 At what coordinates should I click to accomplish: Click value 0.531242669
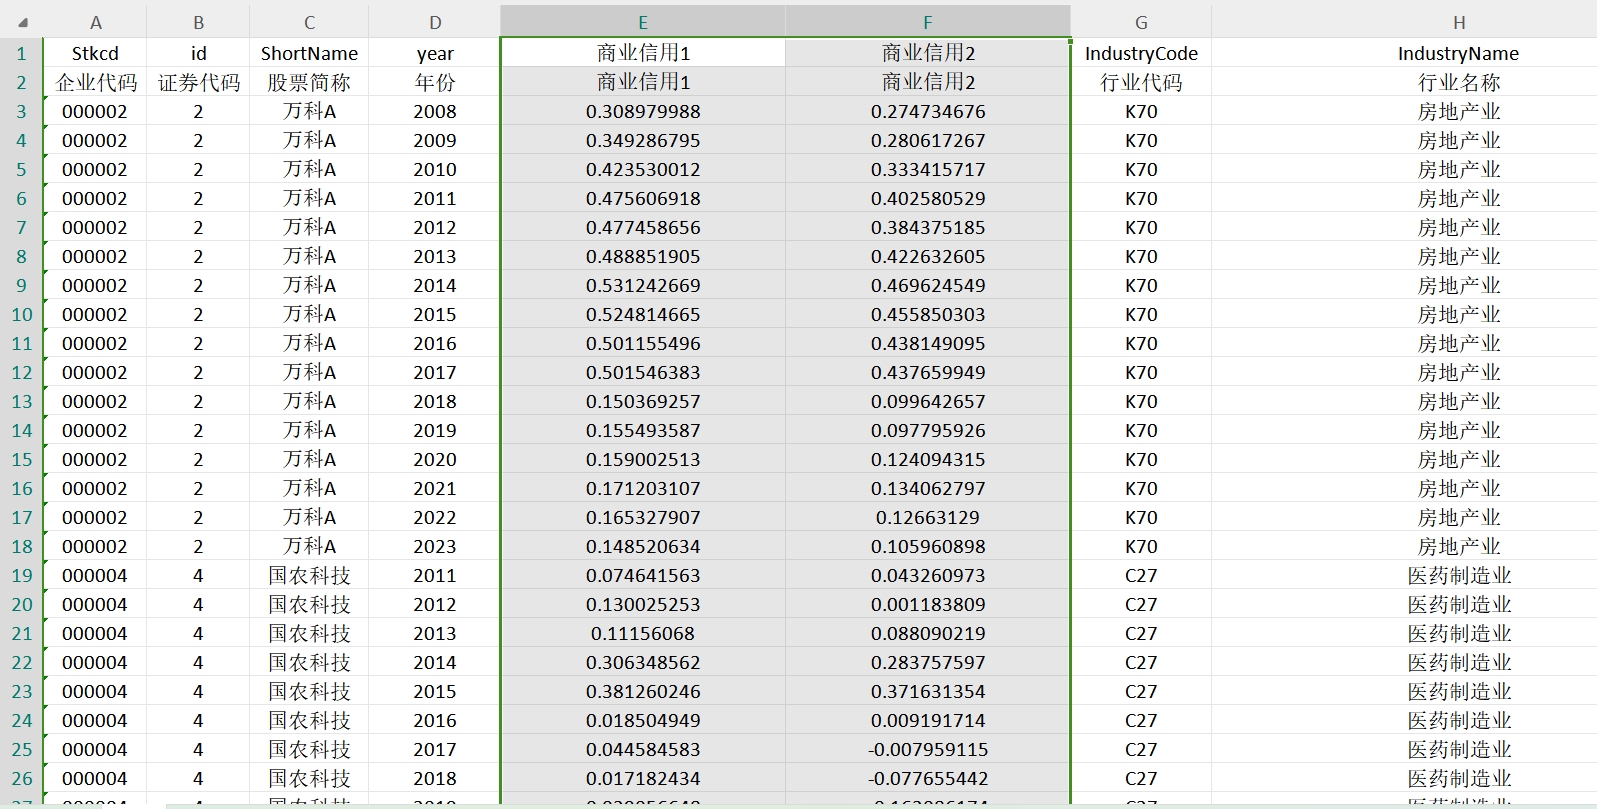pyautogui.click(x=643, y=285)
